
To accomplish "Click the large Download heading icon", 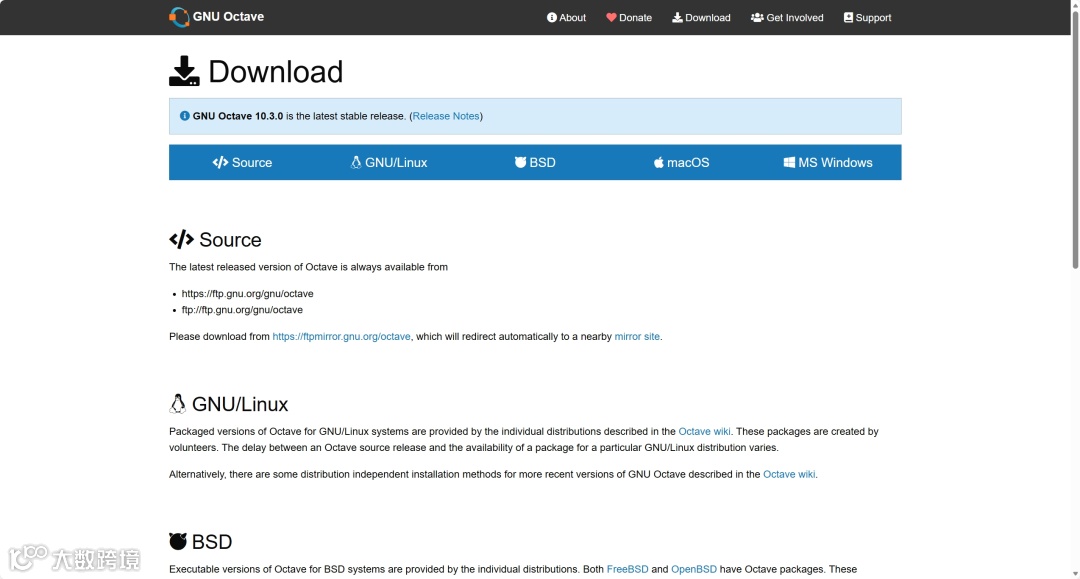I will click(x=184, y=71).
